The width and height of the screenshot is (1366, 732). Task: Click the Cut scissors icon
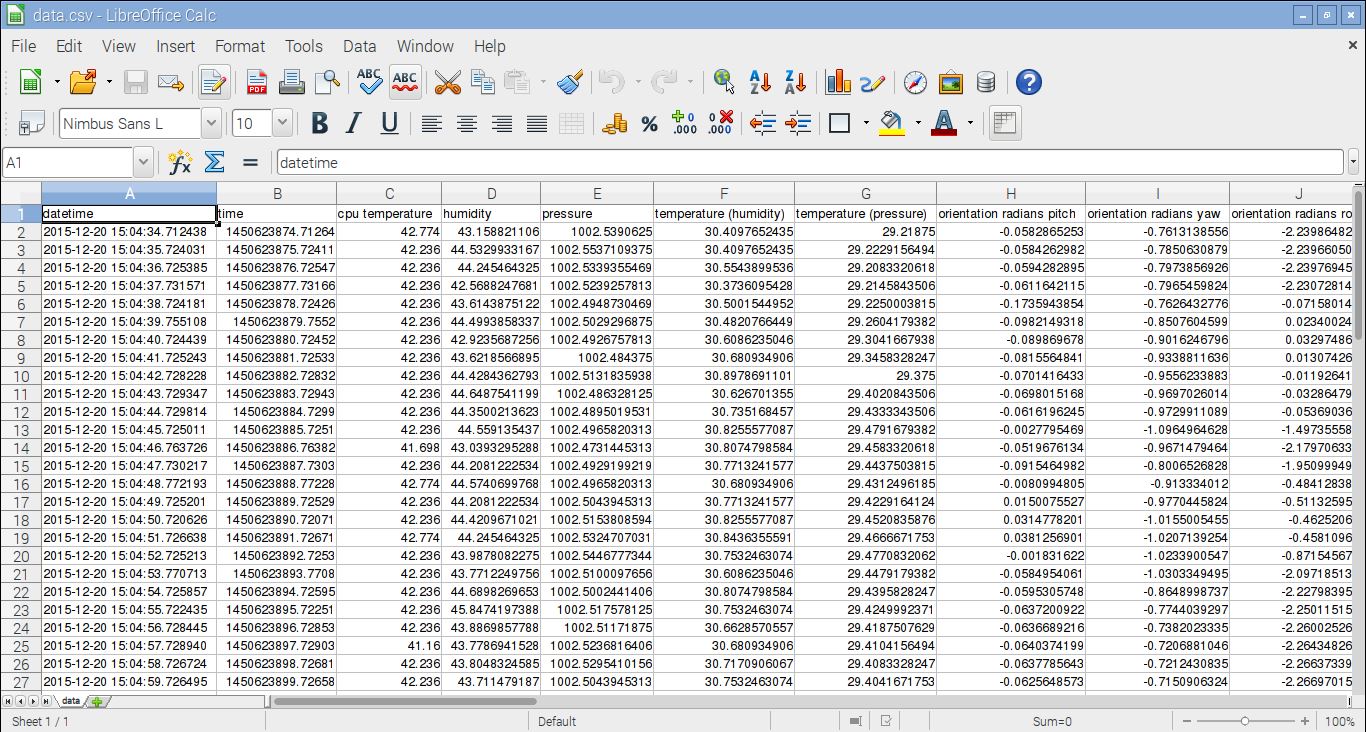pyautogui.click(x=447, y=83)
